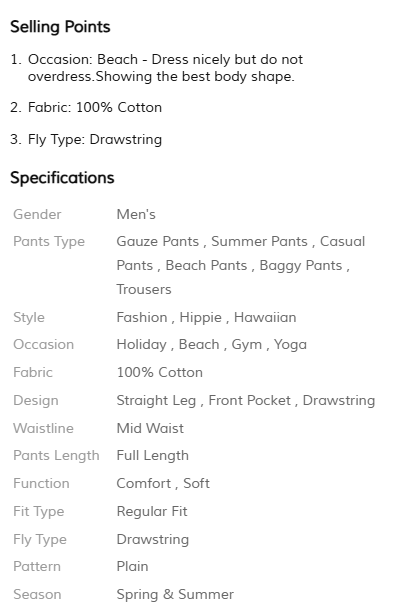
Task: Click the 100% Cotton value in specifications
Action: 160,372
